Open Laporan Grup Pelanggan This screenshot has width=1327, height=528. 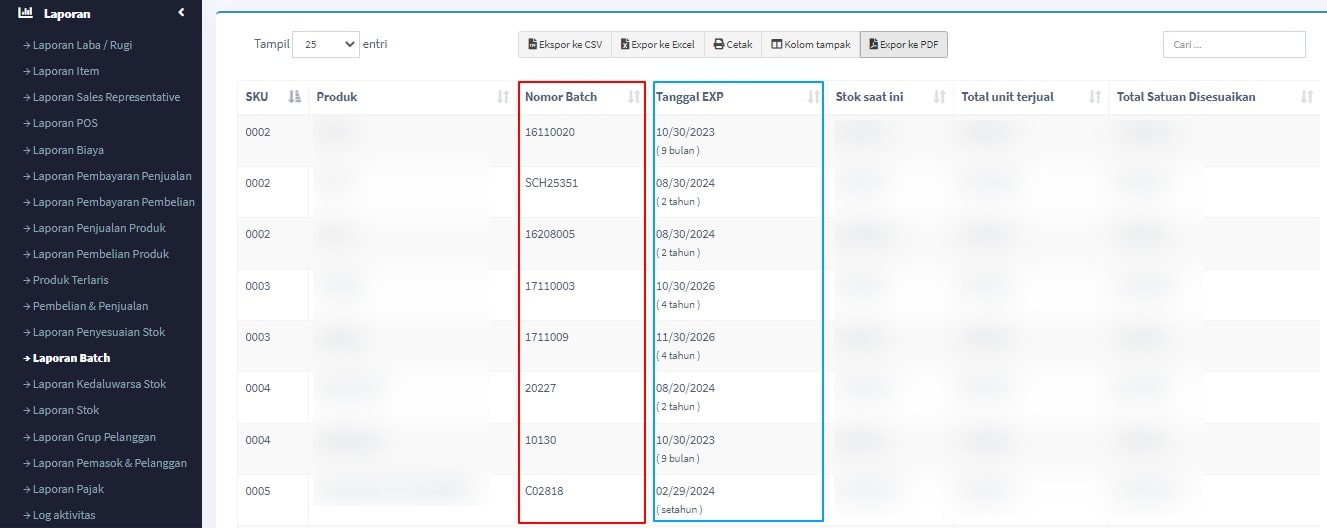(x=90, y=437)
